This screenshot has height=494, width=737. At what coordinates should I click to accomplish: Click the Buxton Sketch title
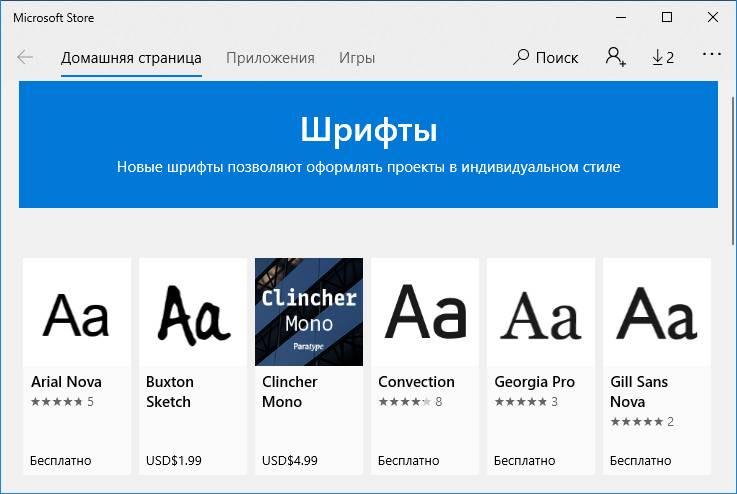click(x=170, y=392)
